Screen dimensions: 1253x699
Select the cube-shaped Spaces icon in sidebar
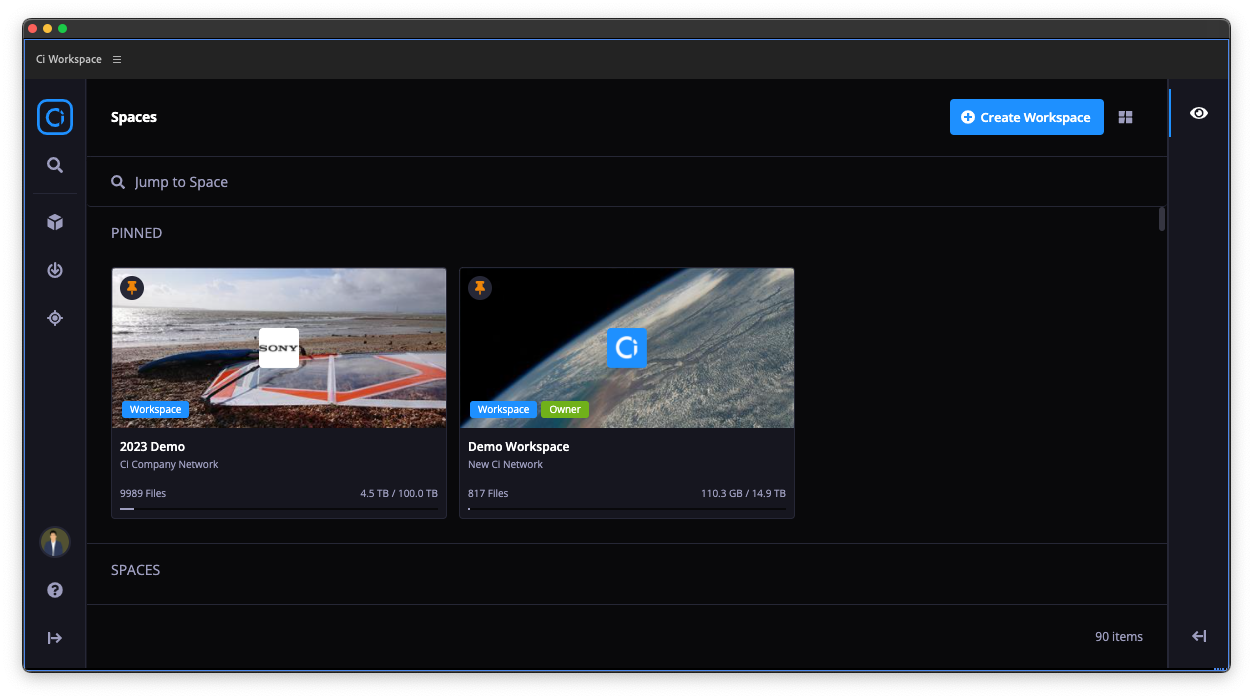55,221
